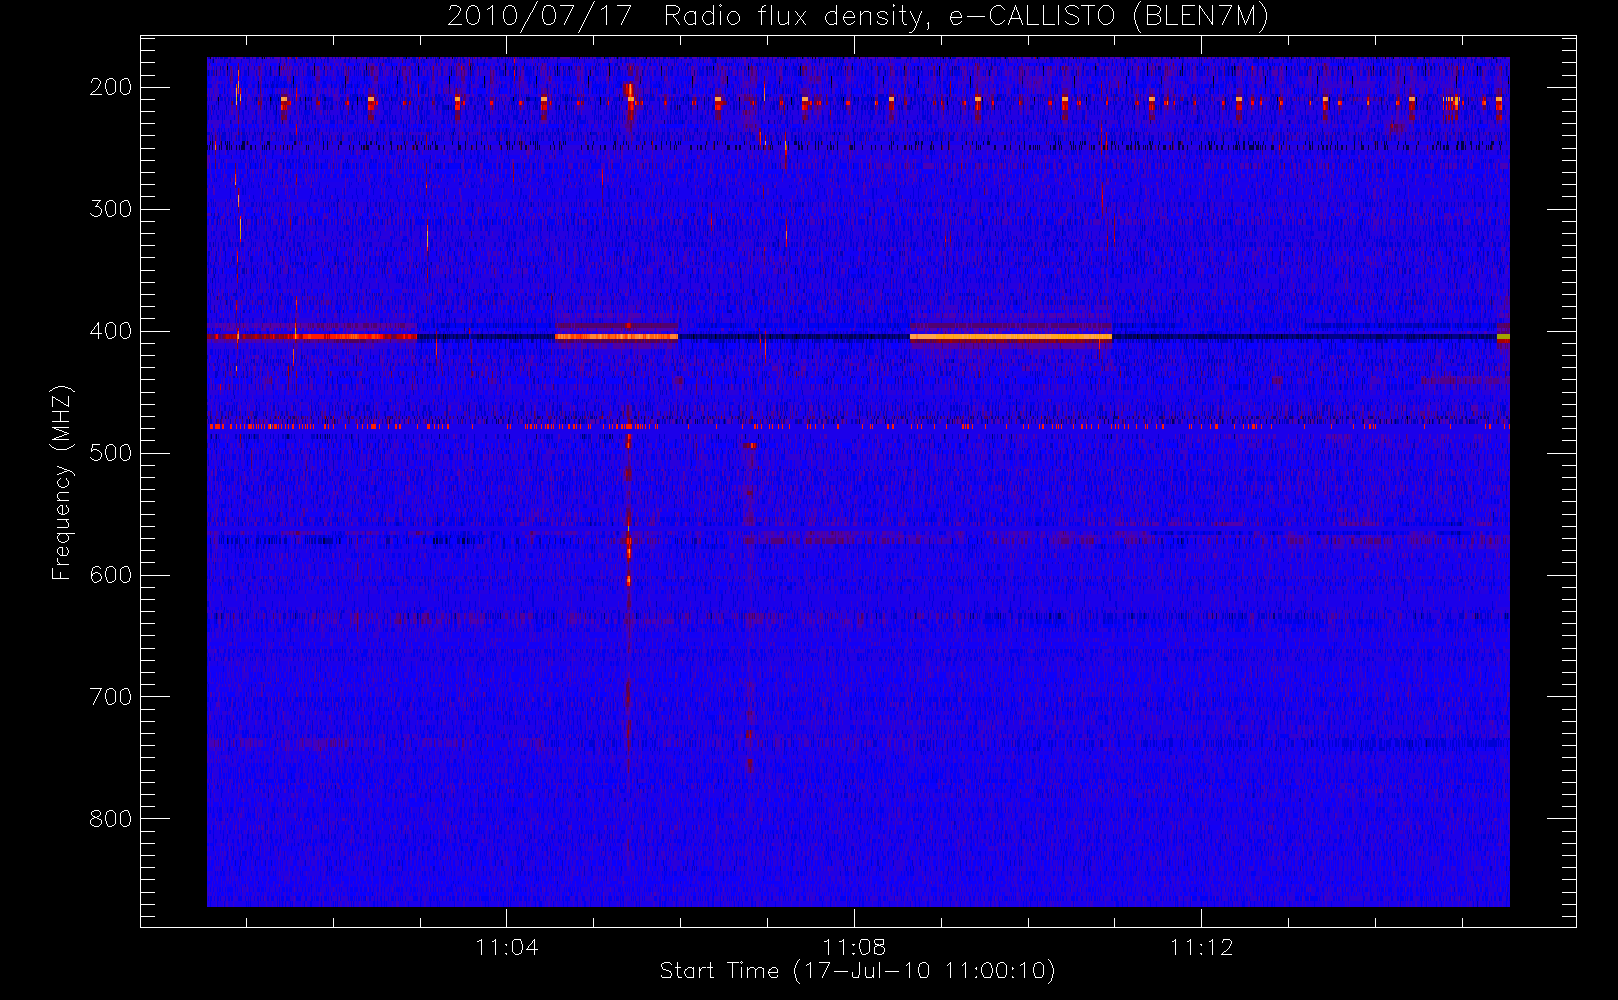Click the 11:08 time tick label
Viewport: 1618px width, 1000px height.
click(854, 947)
